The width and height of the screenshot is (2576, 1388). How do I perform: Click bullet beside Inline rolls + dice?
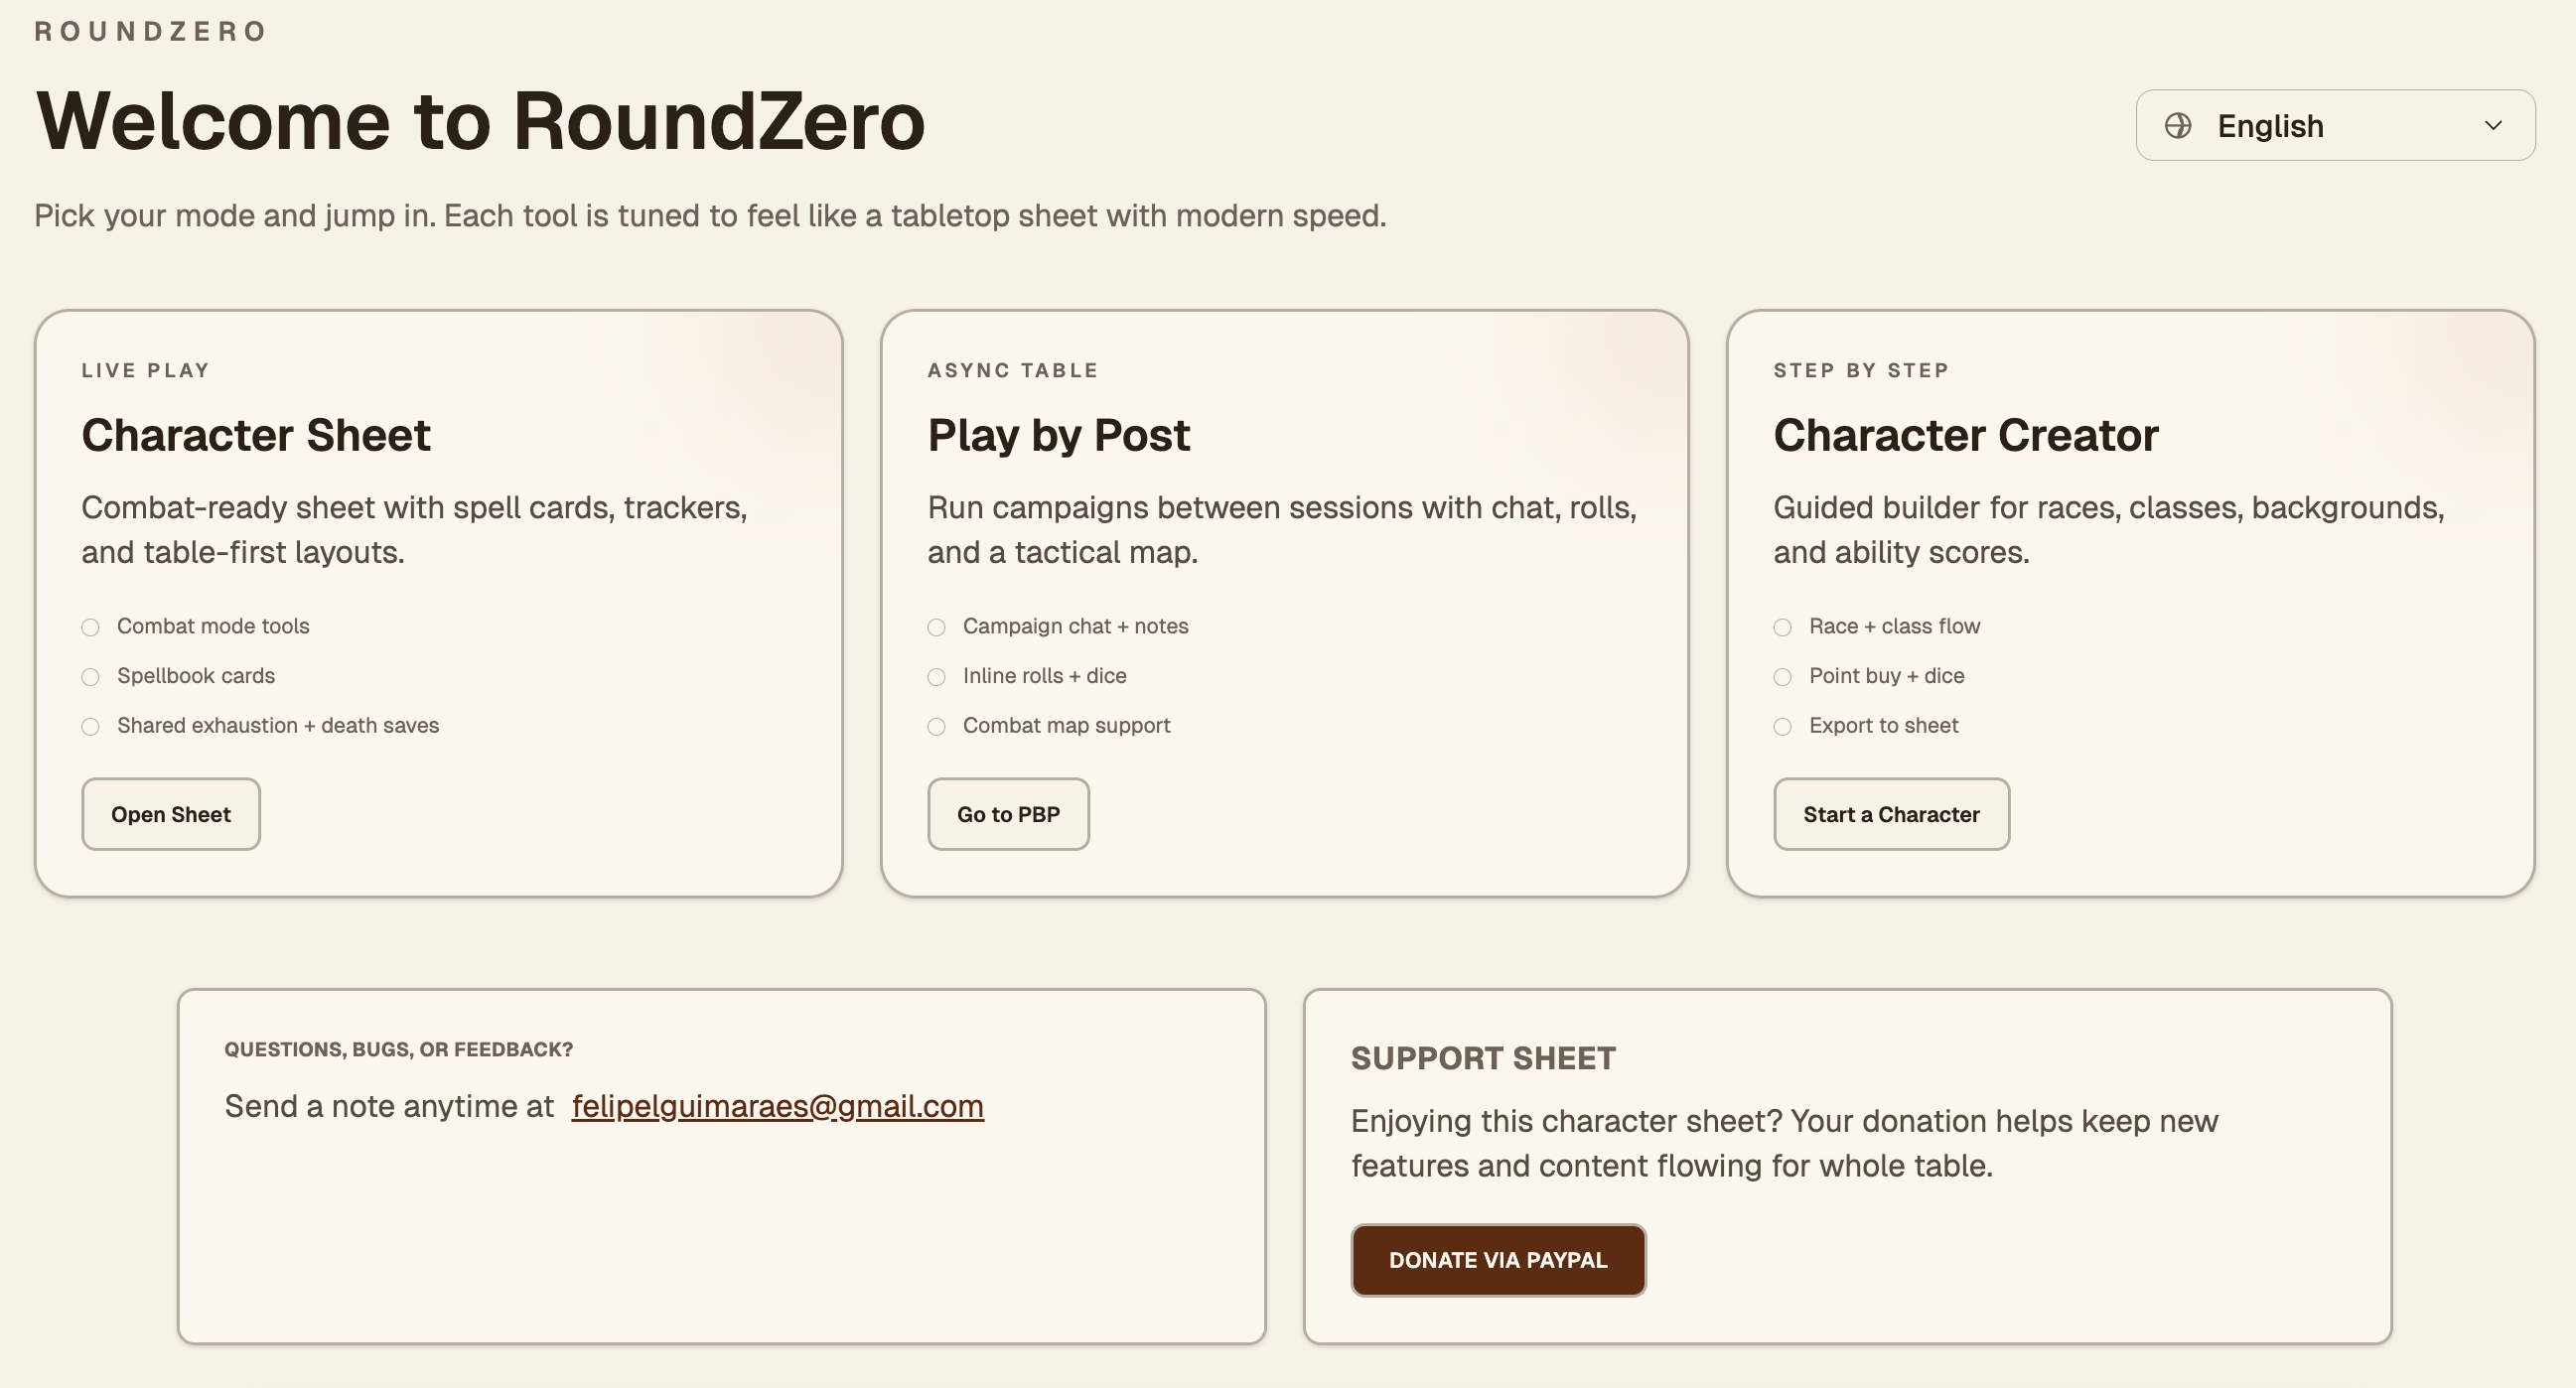(937, 677)
